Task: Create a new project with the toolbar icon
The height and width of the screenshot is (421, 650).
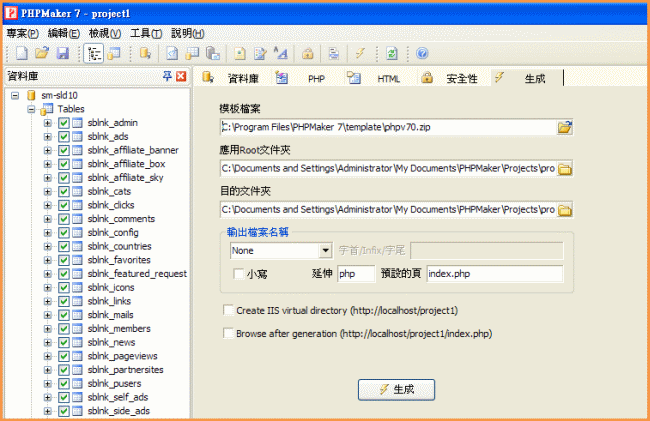Action: [22, 53]
